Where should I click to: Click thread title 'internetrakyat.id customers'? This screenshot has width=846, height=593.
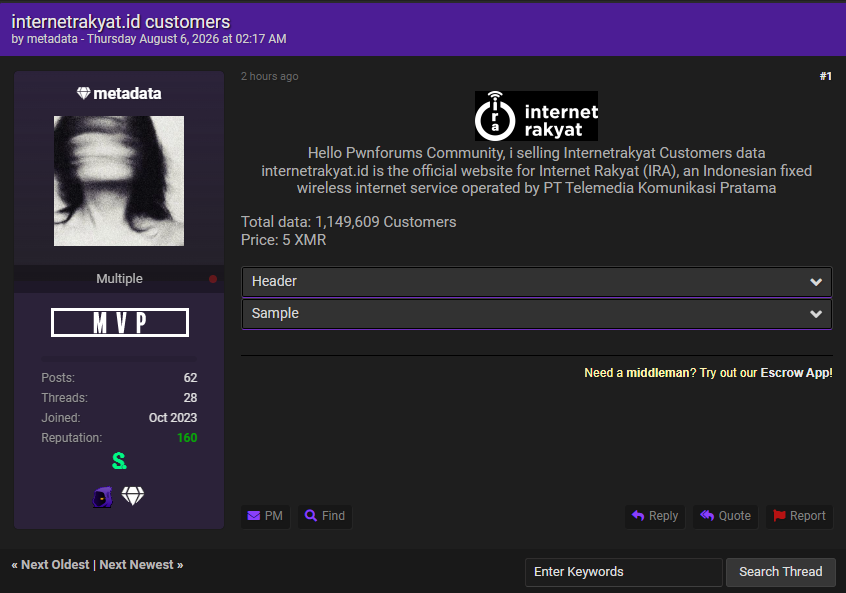coord(121,22)
